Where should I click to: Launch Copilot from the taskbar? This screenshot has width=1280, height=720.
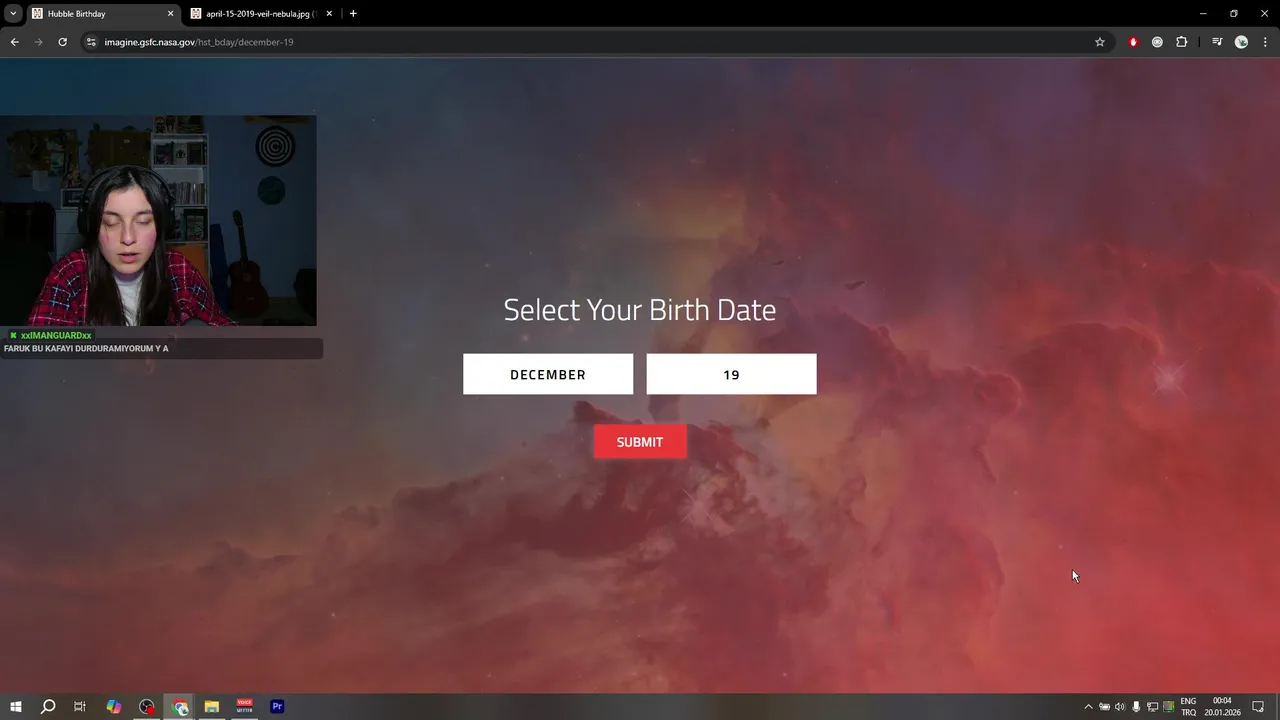tap(114, 707)
